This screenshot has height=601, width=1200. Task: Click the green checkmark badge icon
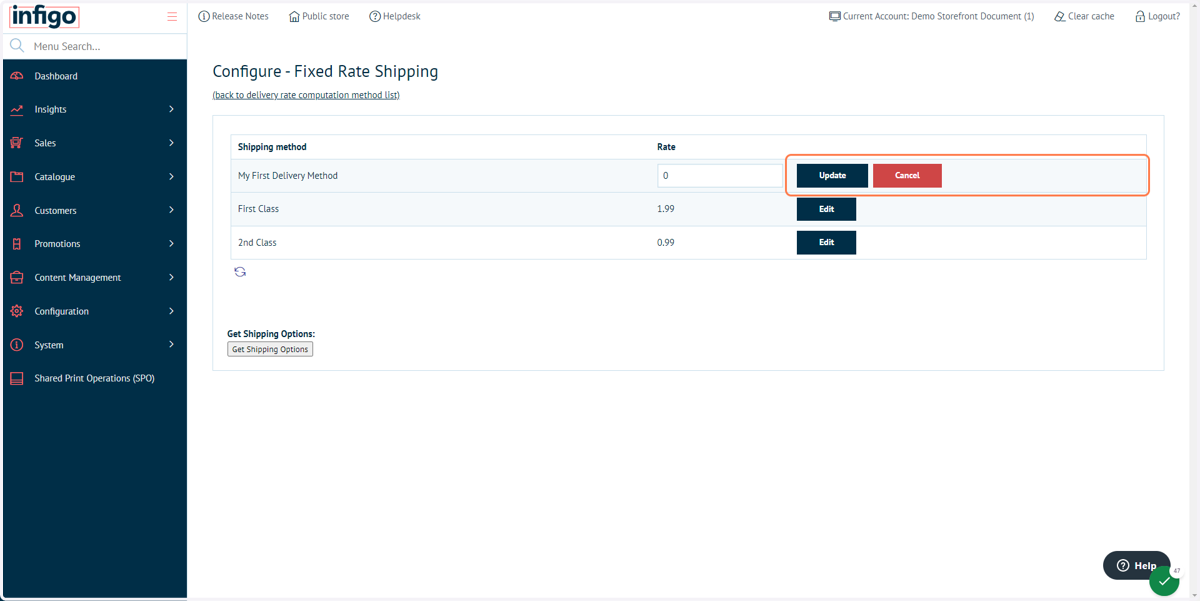coord(1164,581)
